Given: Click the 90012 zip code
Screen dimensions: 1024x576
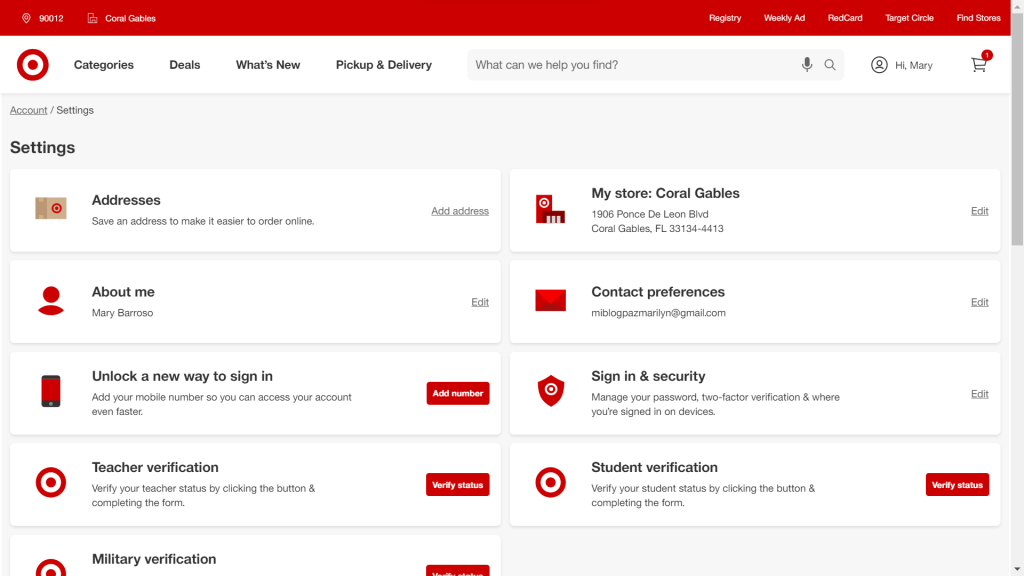Looking at the screenshot, I should [x=51, y=18].
